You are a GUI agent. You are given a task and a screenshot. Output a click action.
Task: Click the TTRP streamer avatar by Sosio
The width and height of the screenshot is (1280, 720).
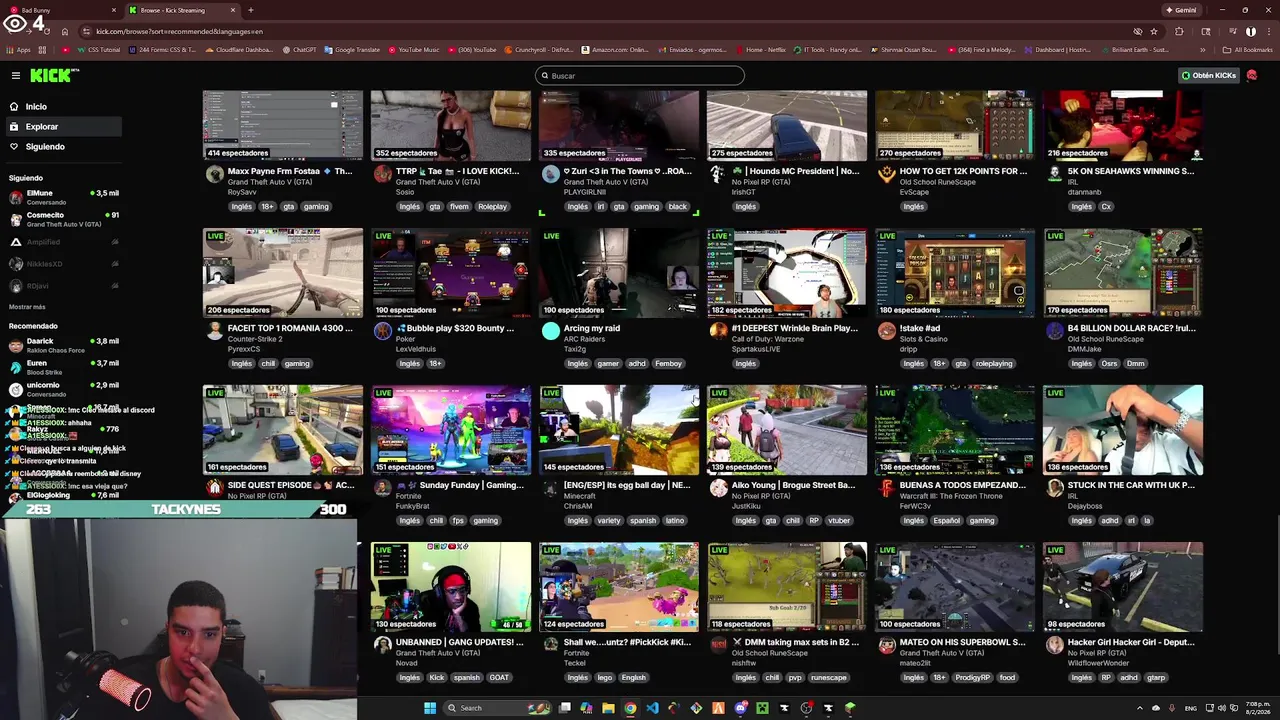coord(383,175)
